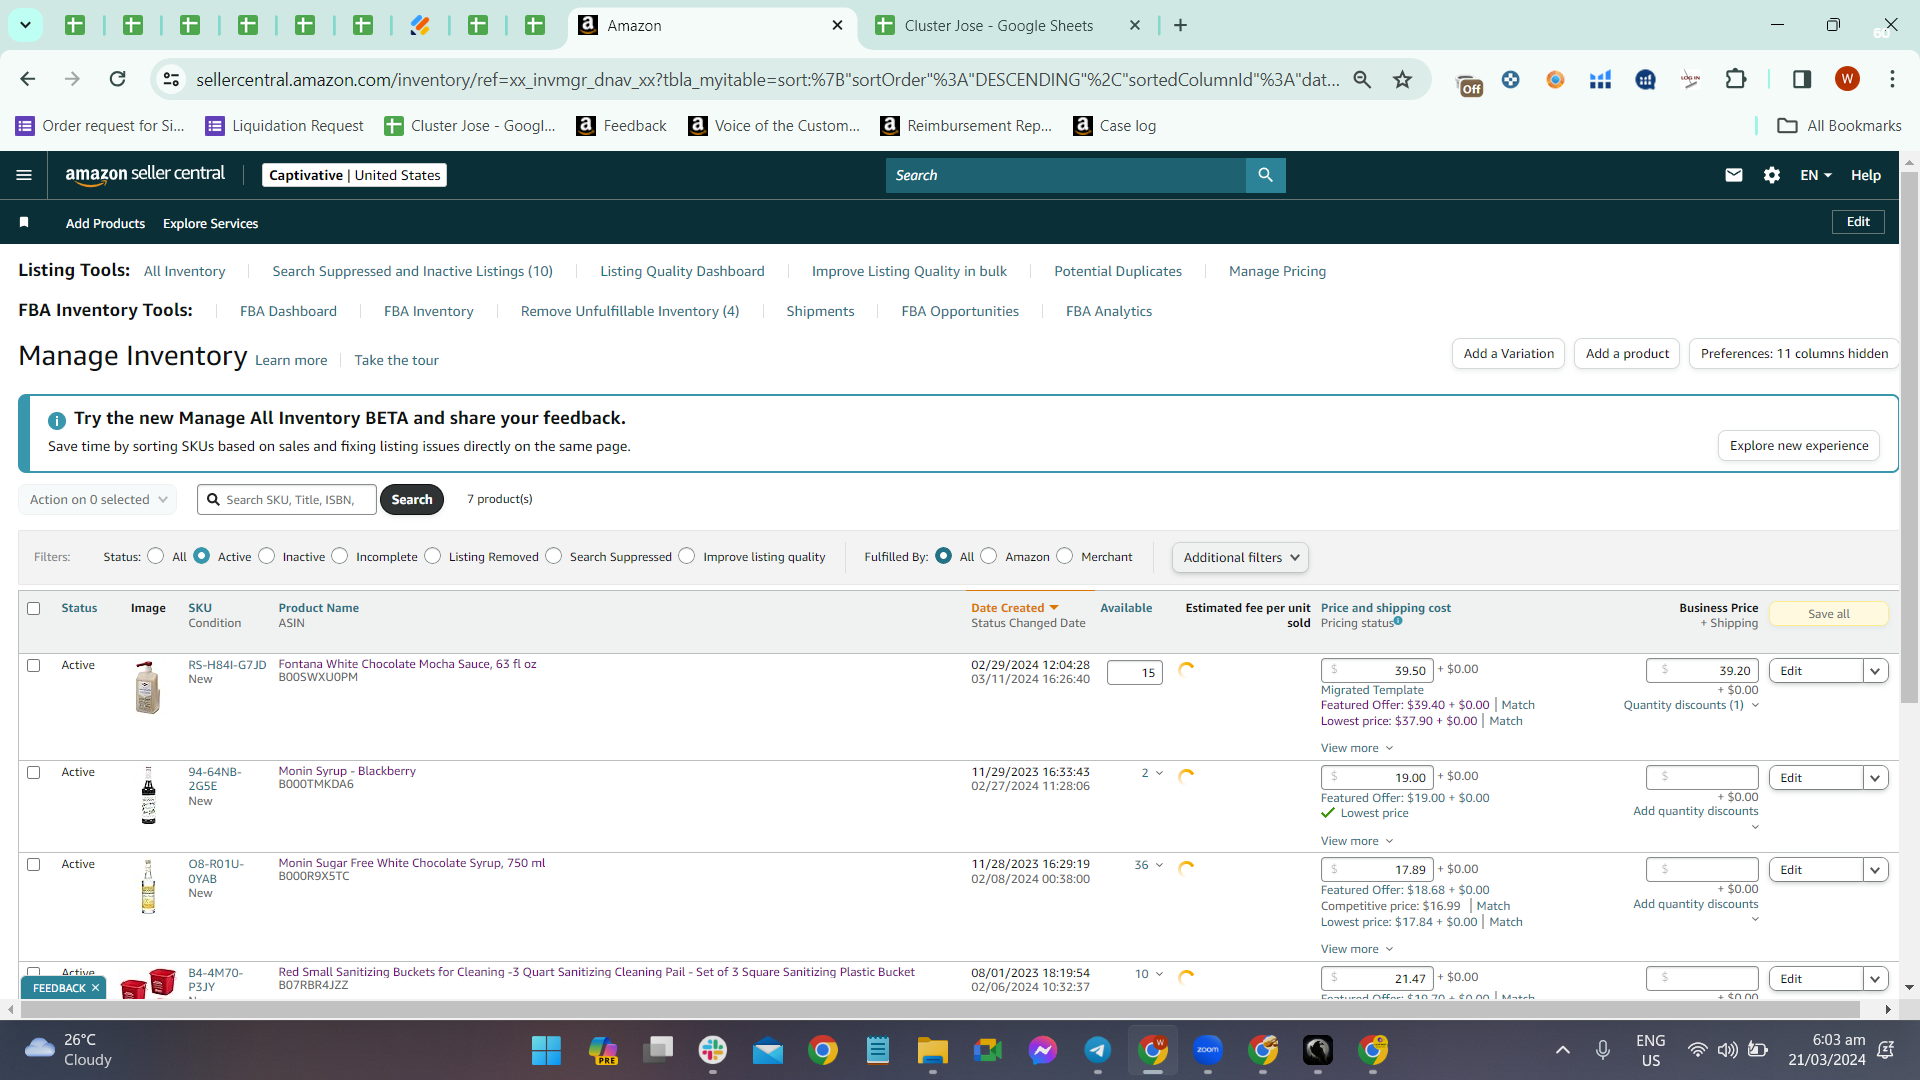Screen dimensions: 1920x1080
Task: Open the Windows Start menu
Action: [546, 1050]
